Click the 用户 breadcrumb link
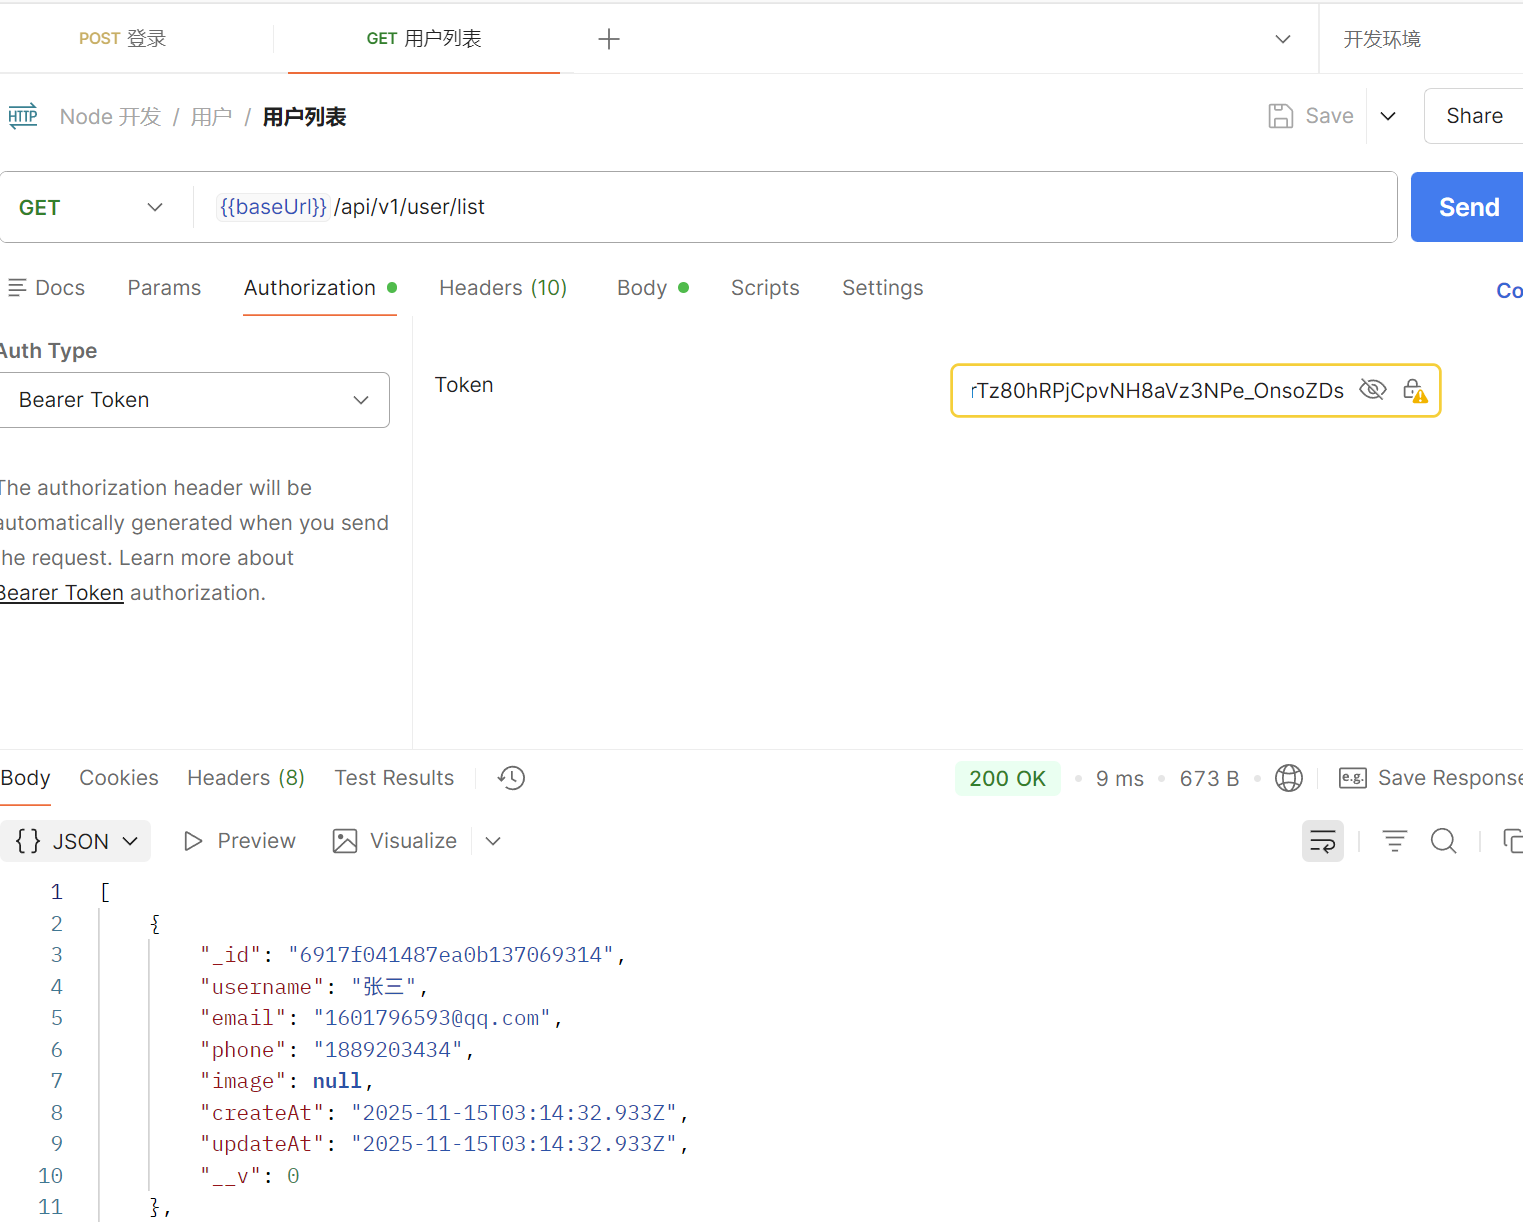 (x=211, y=117)
